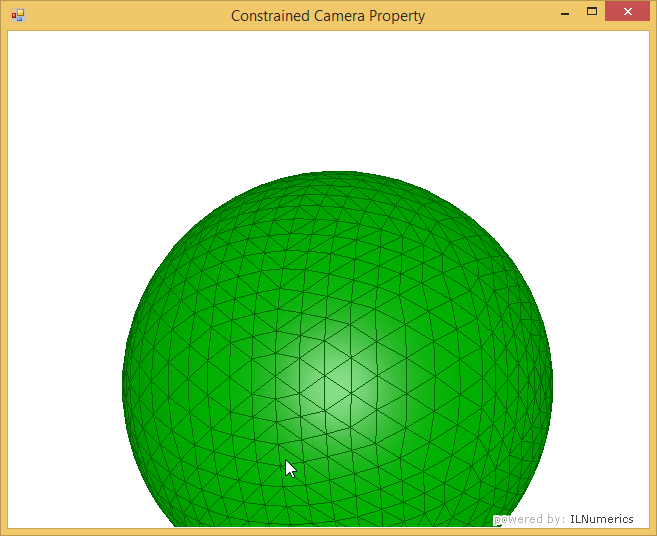Screen dimensions: 657x536
Task: Click the 'Constrained Camera Property' title text
Action: tap(328, 16)
